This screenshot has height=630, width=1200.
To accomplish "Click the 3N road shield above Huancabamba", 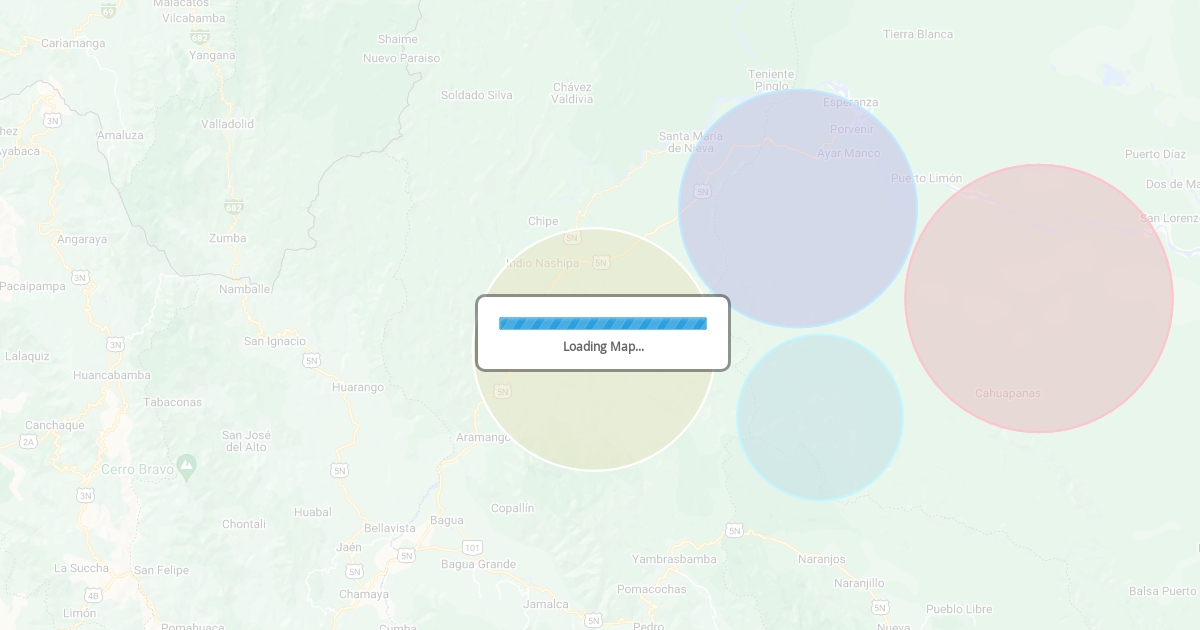I will tap(115, 344).
